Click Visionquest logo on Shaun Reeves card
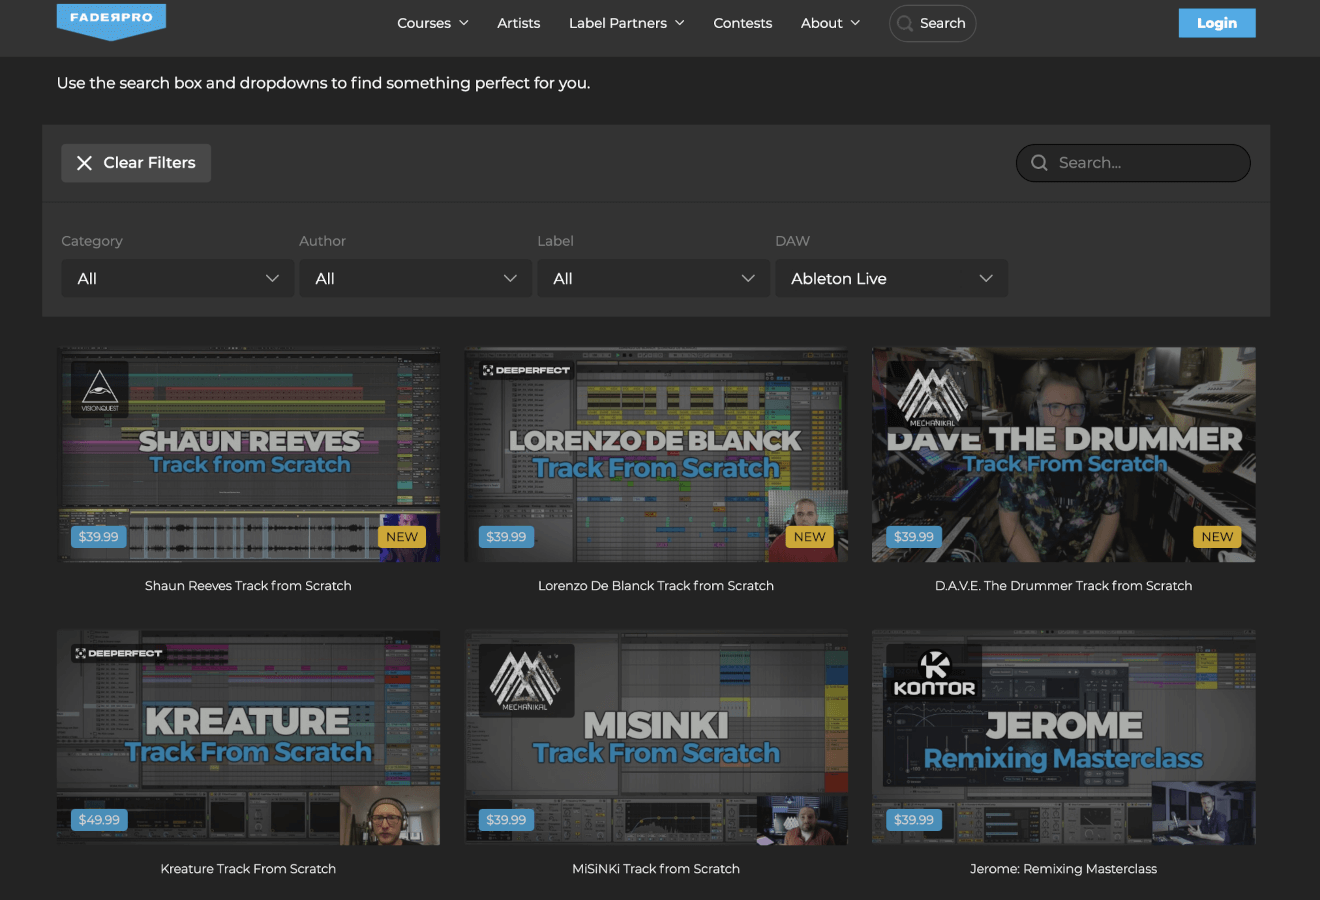The height and width of the screenshot is (900, 1320). [99, 390]
